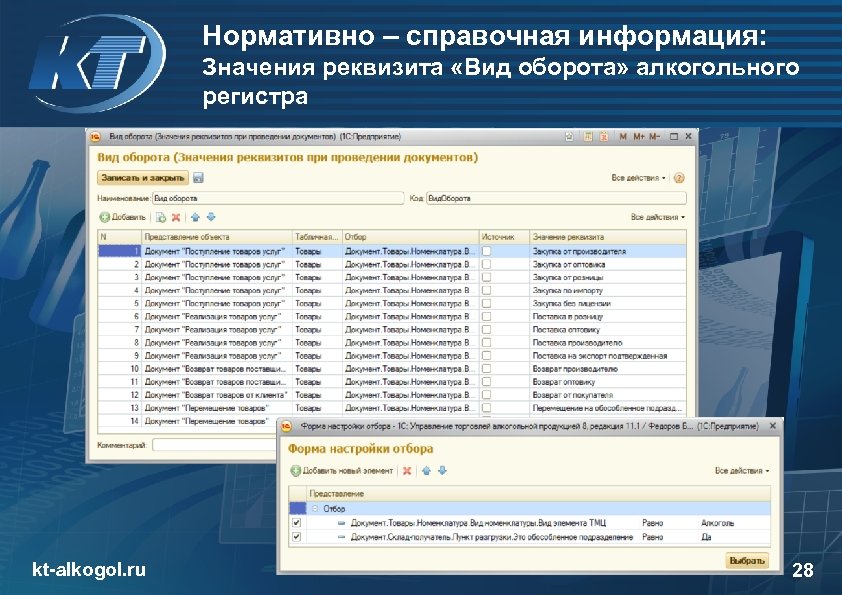
Task: Delete filter element with red X icon
Action: 407,471
